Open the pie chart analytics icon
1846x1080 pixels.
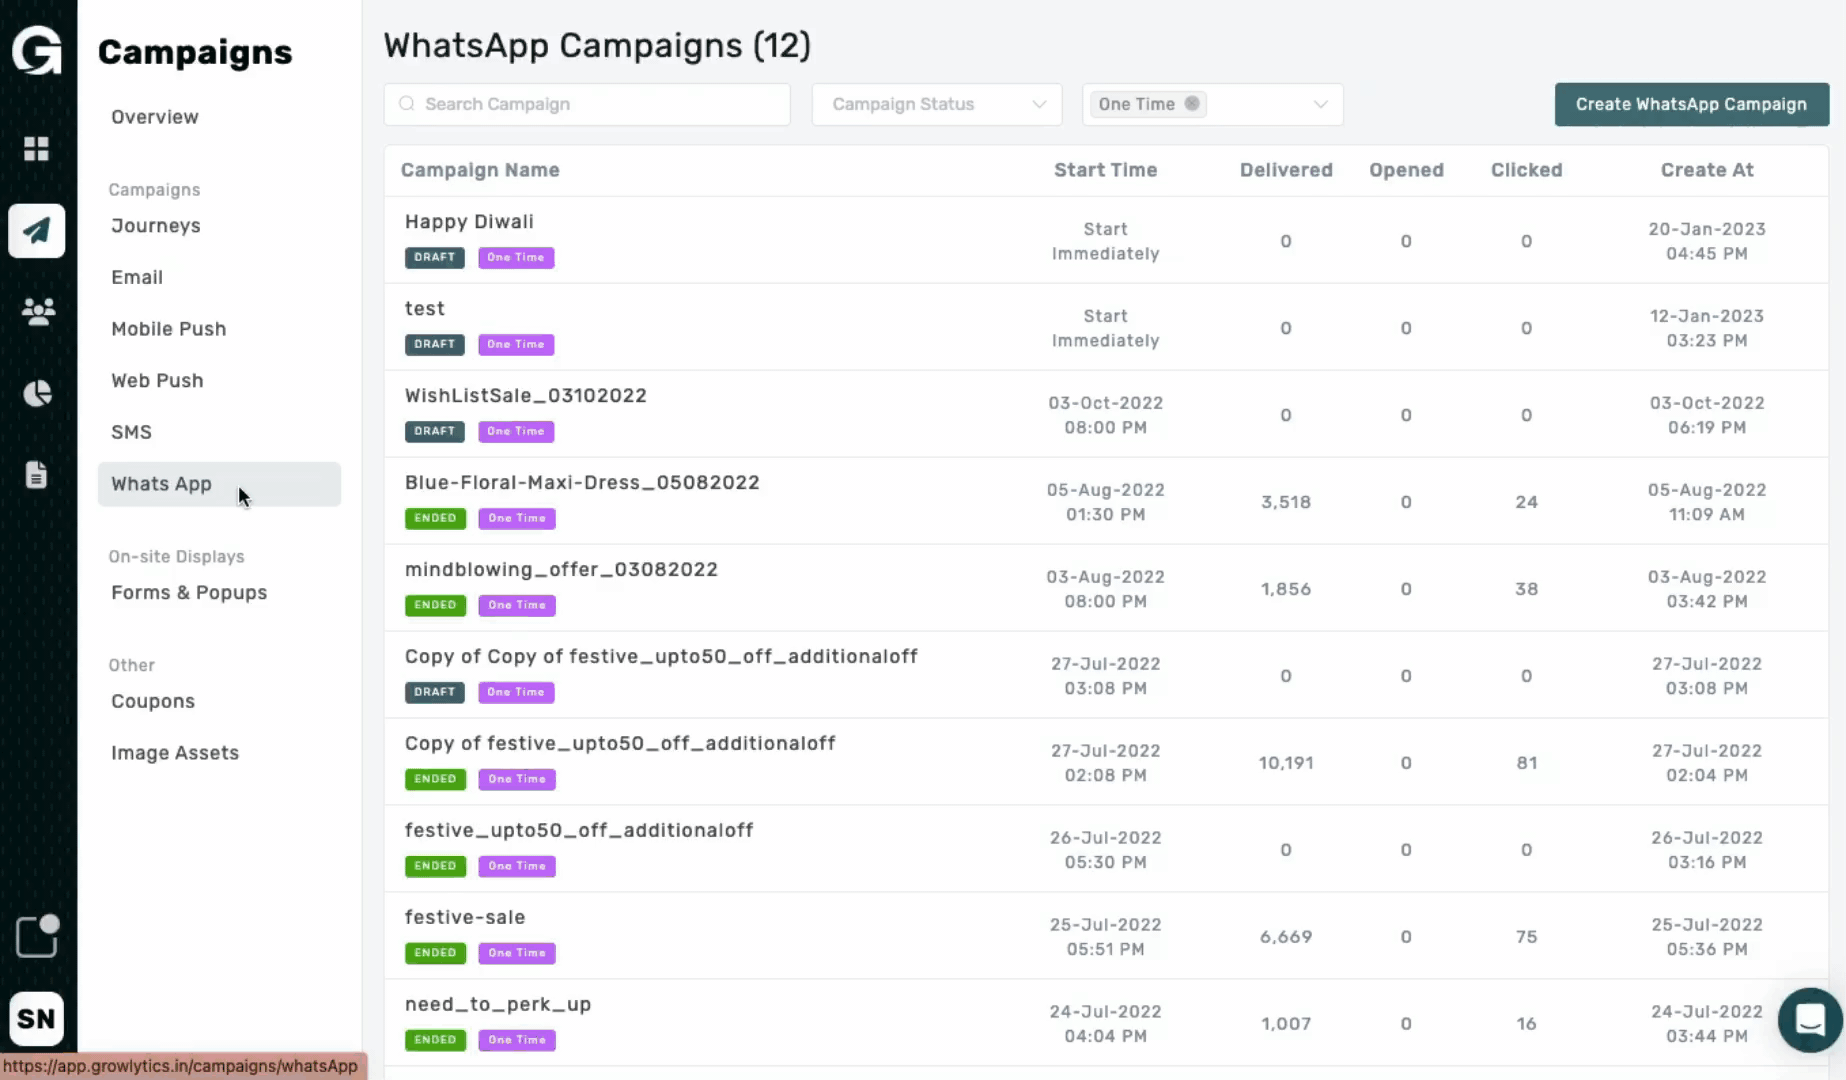coord(37,394)
